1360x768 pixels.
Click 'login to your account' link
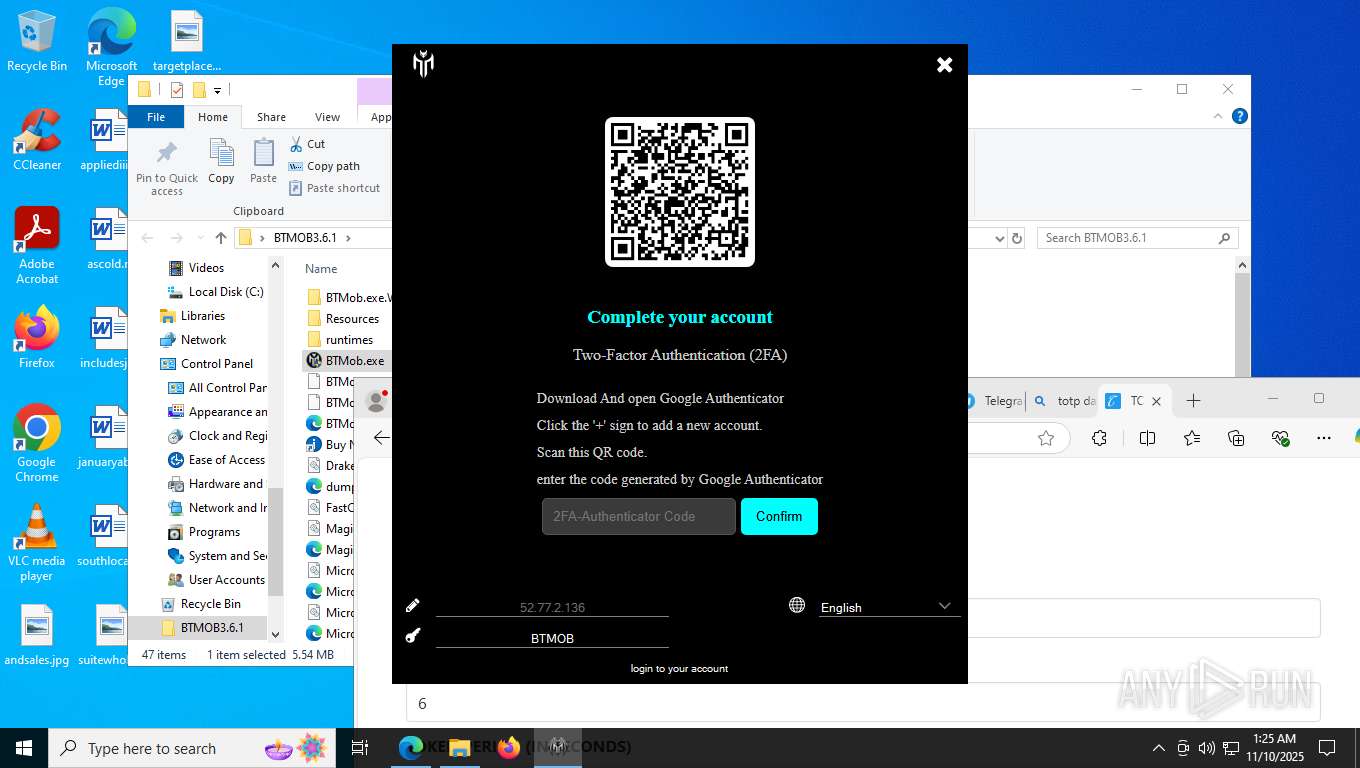pyautogui.click(x=679, y=668)
